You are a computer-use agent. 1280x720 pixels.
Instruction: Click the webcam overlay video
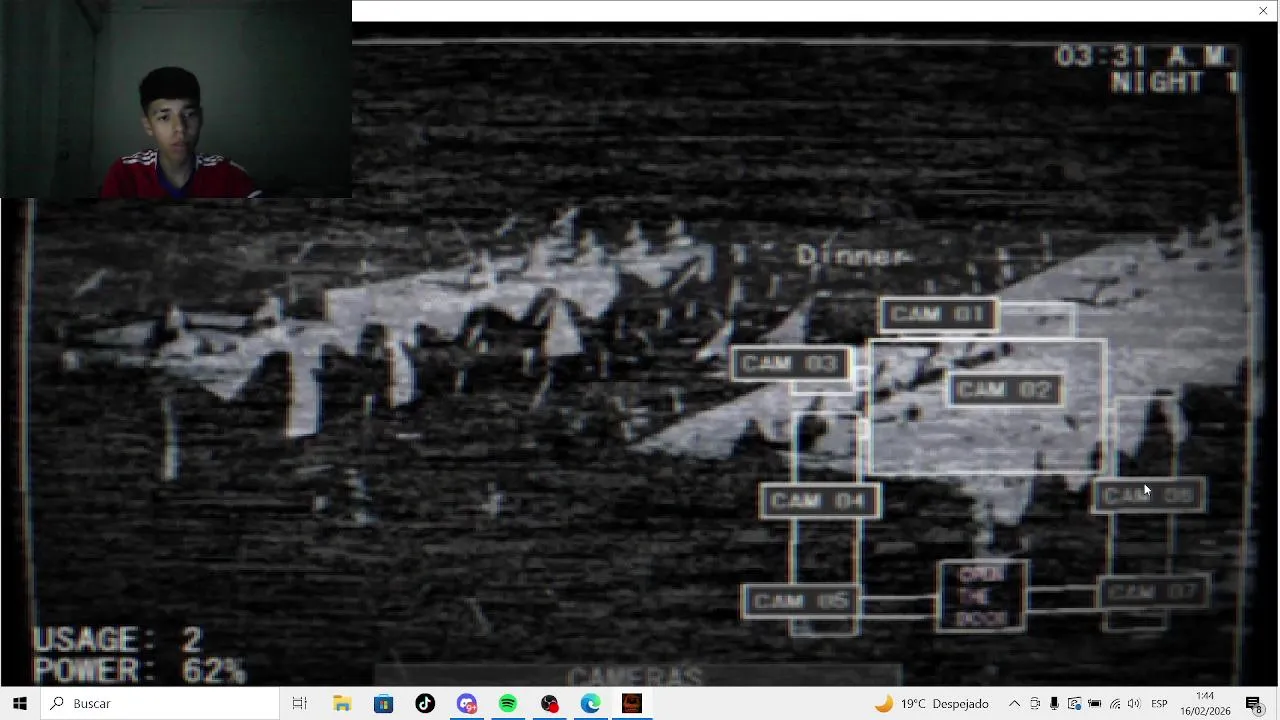point(176,99)
